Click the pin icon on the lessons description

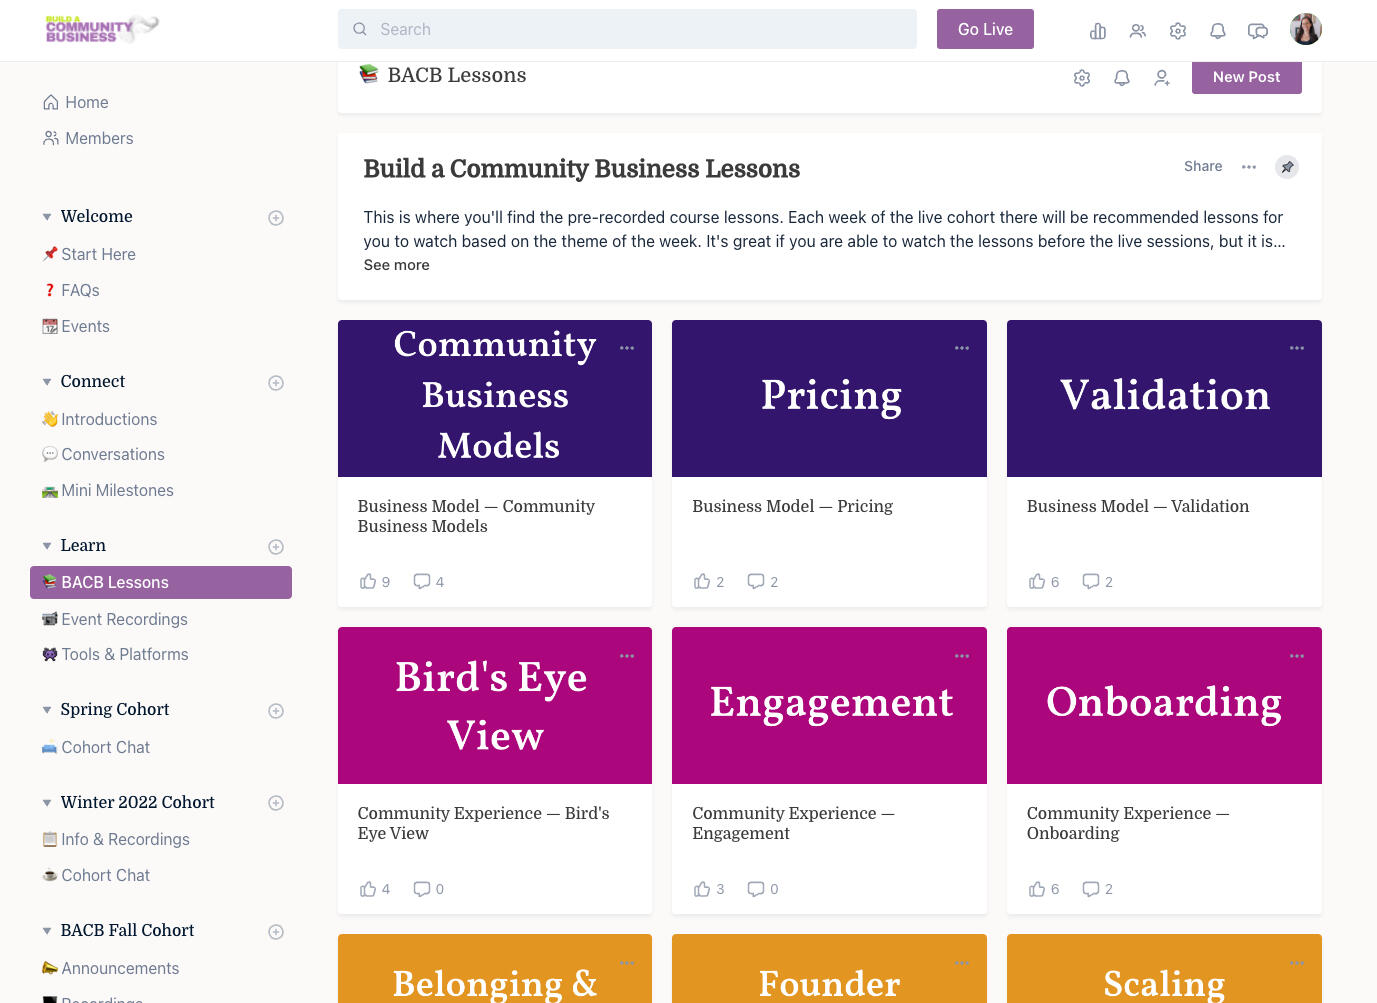(1287, 167)
